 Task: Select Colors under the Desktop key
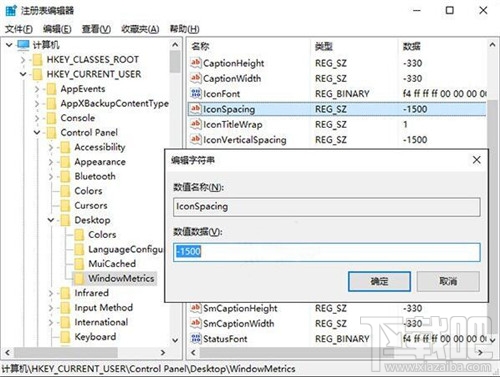pos(102,235)
